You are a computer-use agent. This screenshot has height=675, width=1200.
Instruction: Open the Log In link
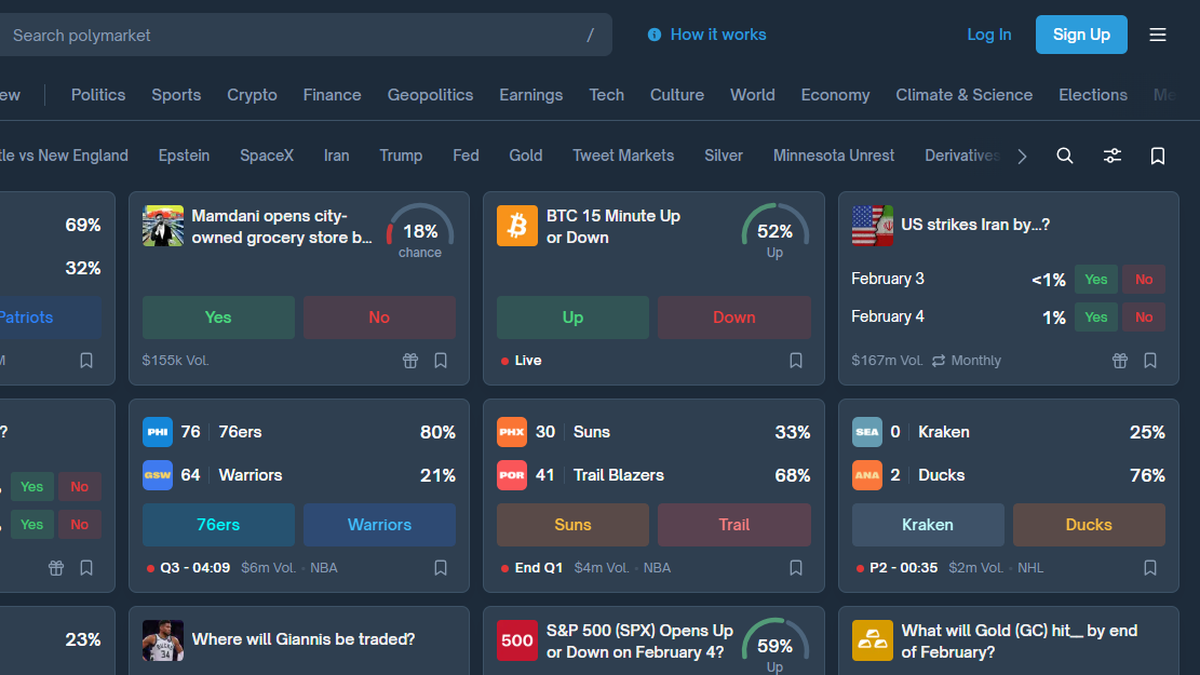pyautogui.click(x=989, y=34)
